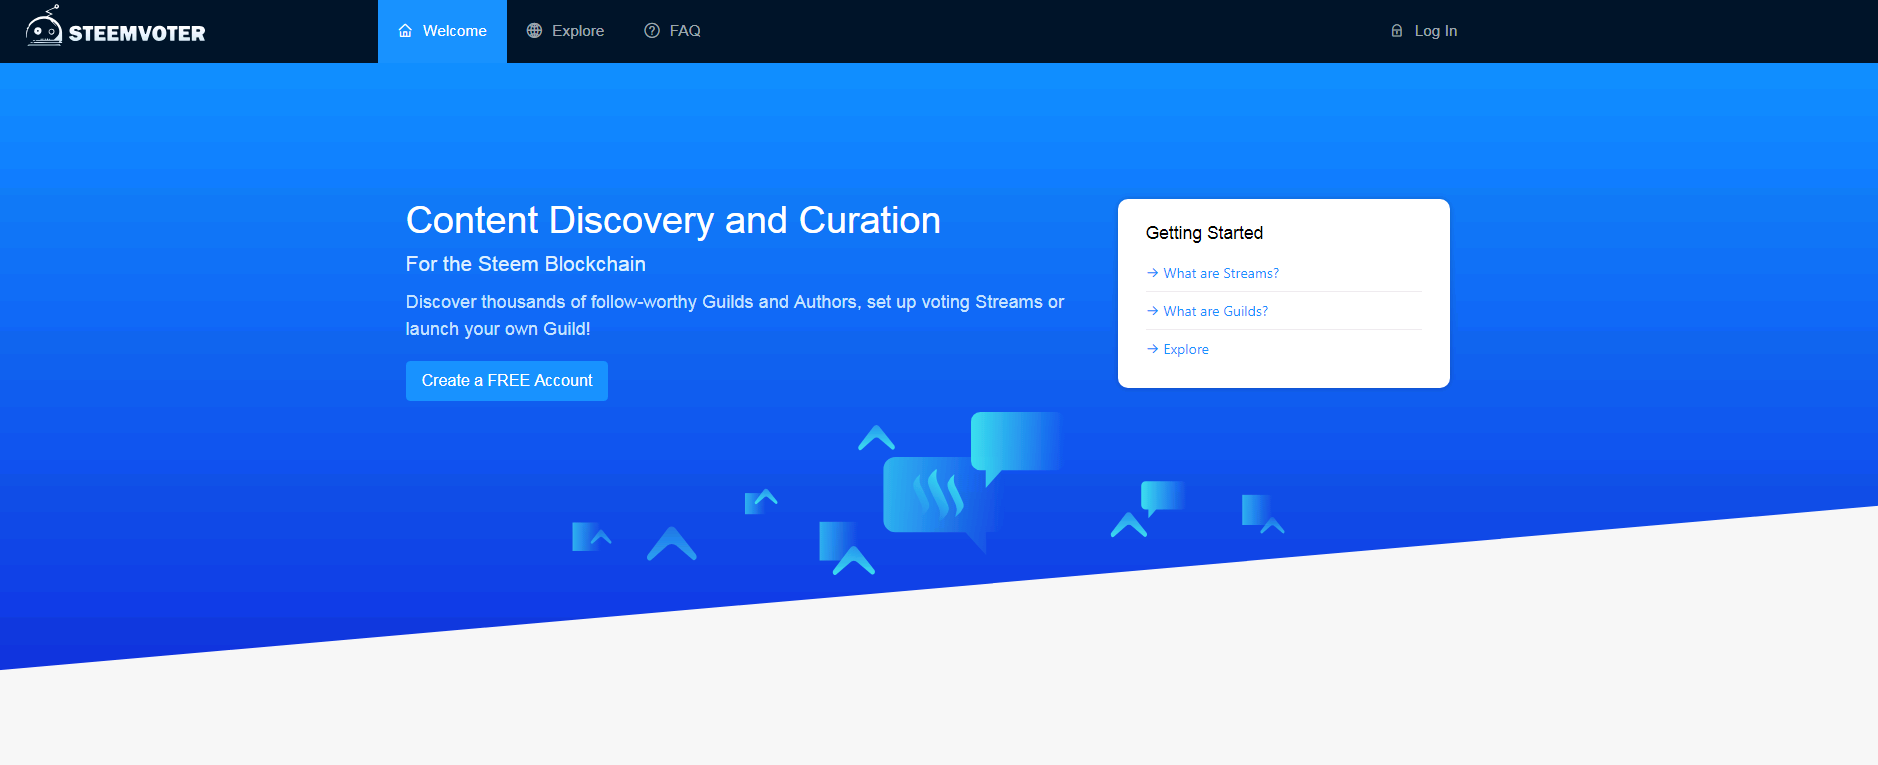Click the Steemvoter robot logo icon

click(44, 26)
